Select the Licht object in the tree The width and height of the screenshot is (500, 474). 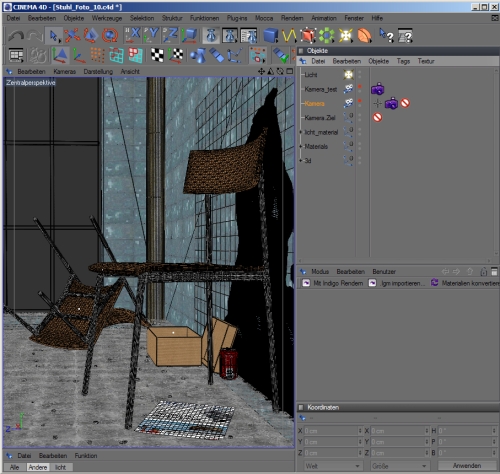[x=311, y=75]
